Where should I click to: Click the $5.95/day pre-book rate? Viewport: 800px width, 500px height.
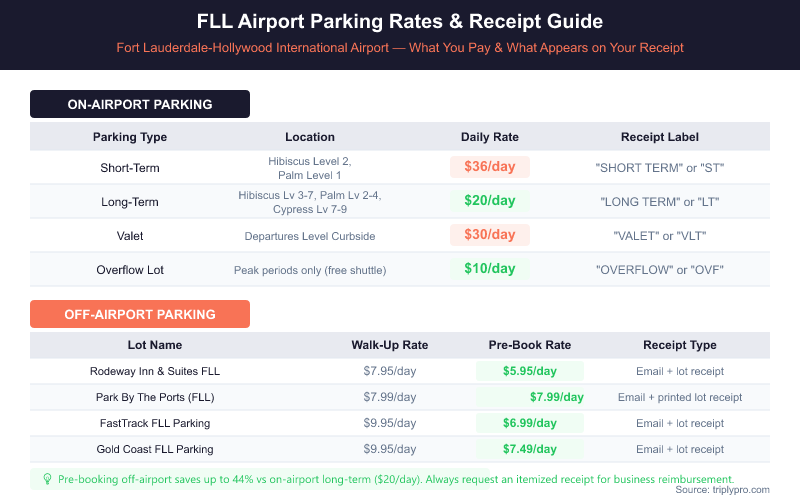[529, 371]
